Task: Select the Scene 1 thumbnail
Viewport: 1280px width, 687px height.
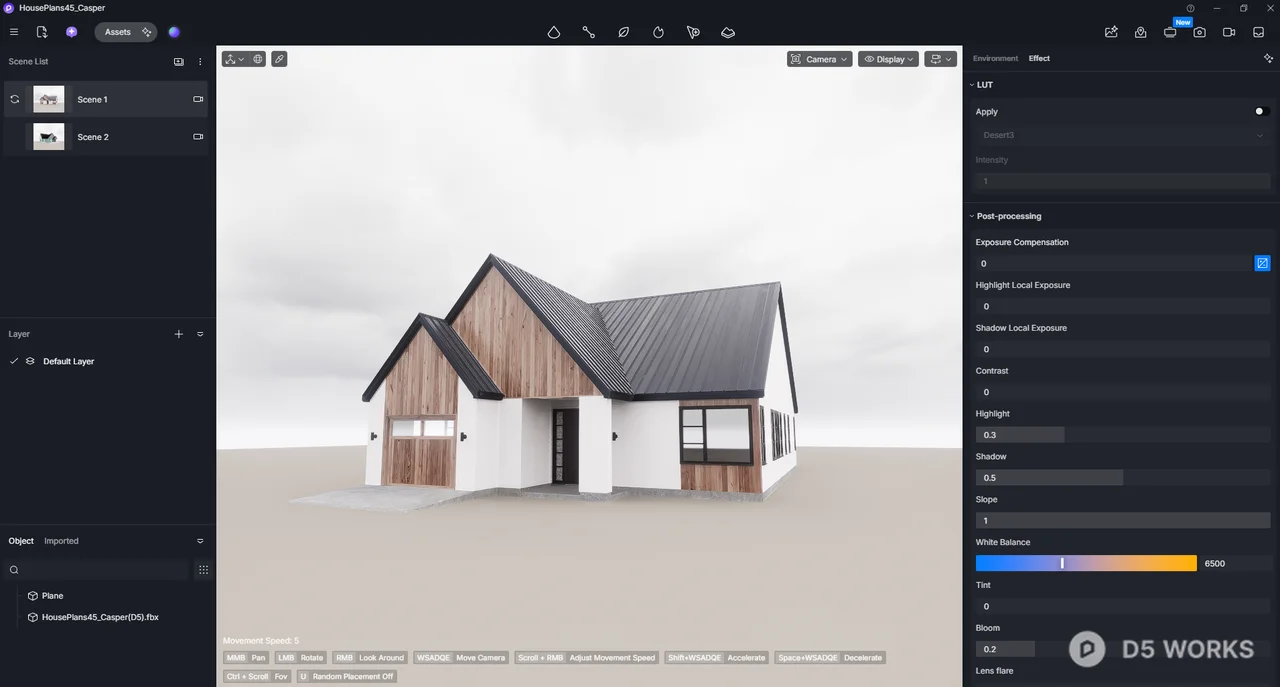Action: pos(49,99)
